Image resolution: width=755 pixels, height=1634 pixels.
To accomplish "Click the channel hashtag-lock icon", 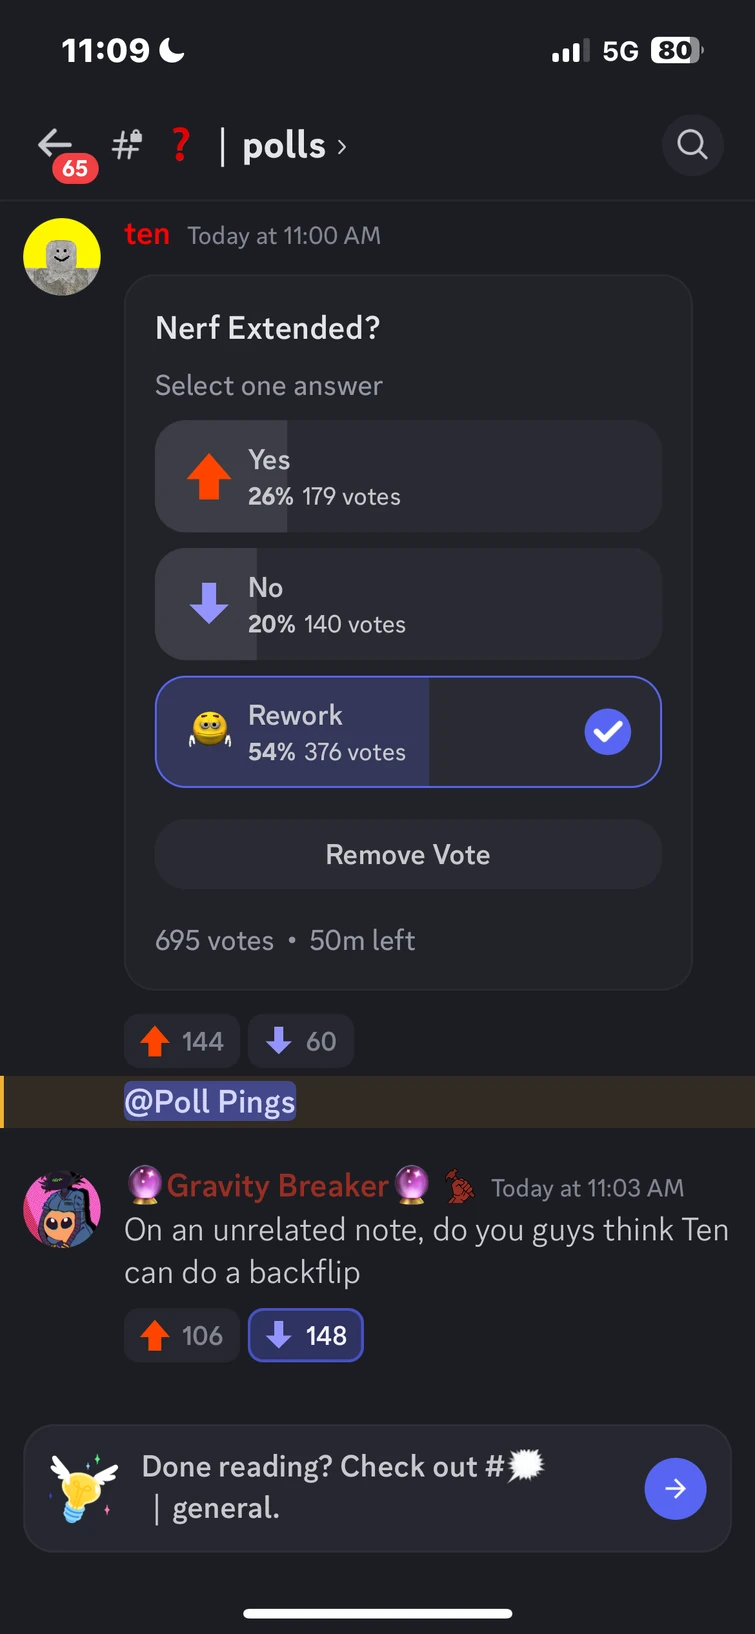I will pyautogui.click(x=126, y=145).
